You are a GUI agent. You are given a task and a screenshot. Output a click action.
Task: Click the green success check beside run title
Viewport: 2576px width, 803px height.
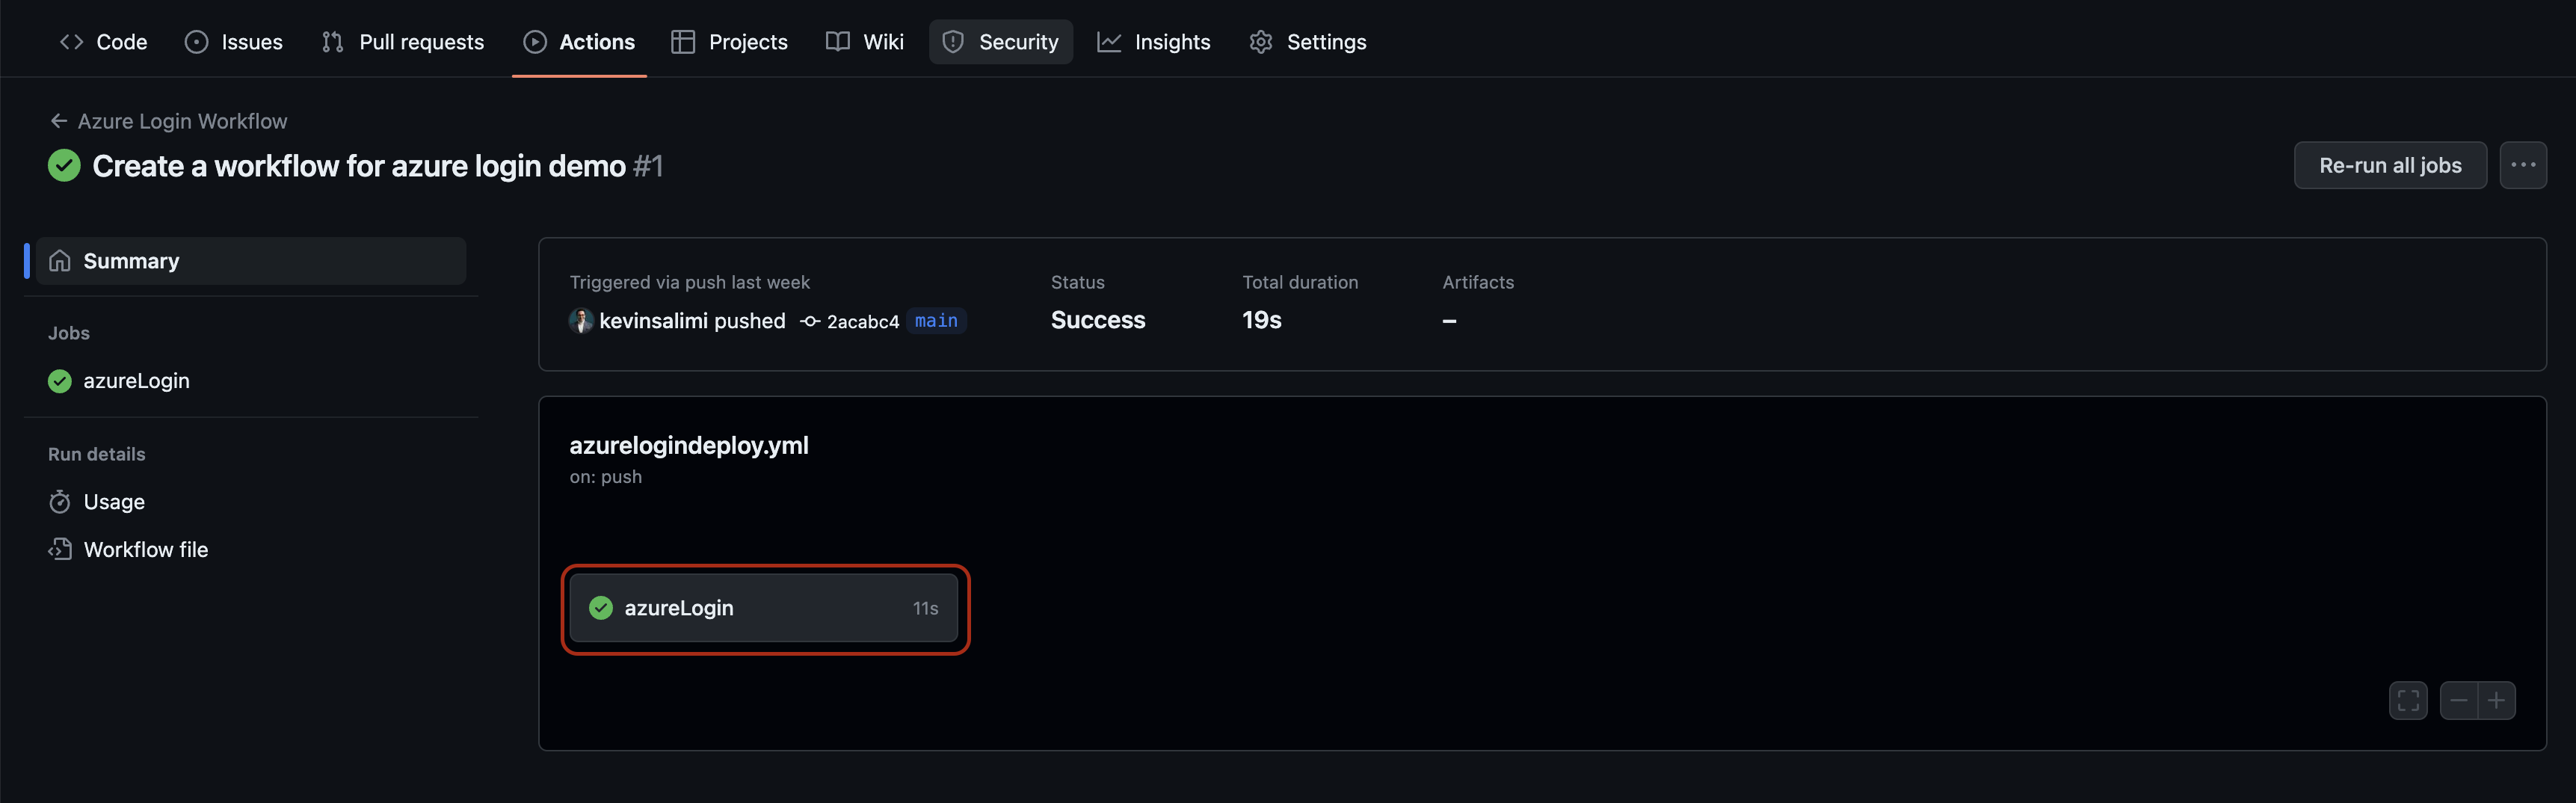click(x=64, y=166)
